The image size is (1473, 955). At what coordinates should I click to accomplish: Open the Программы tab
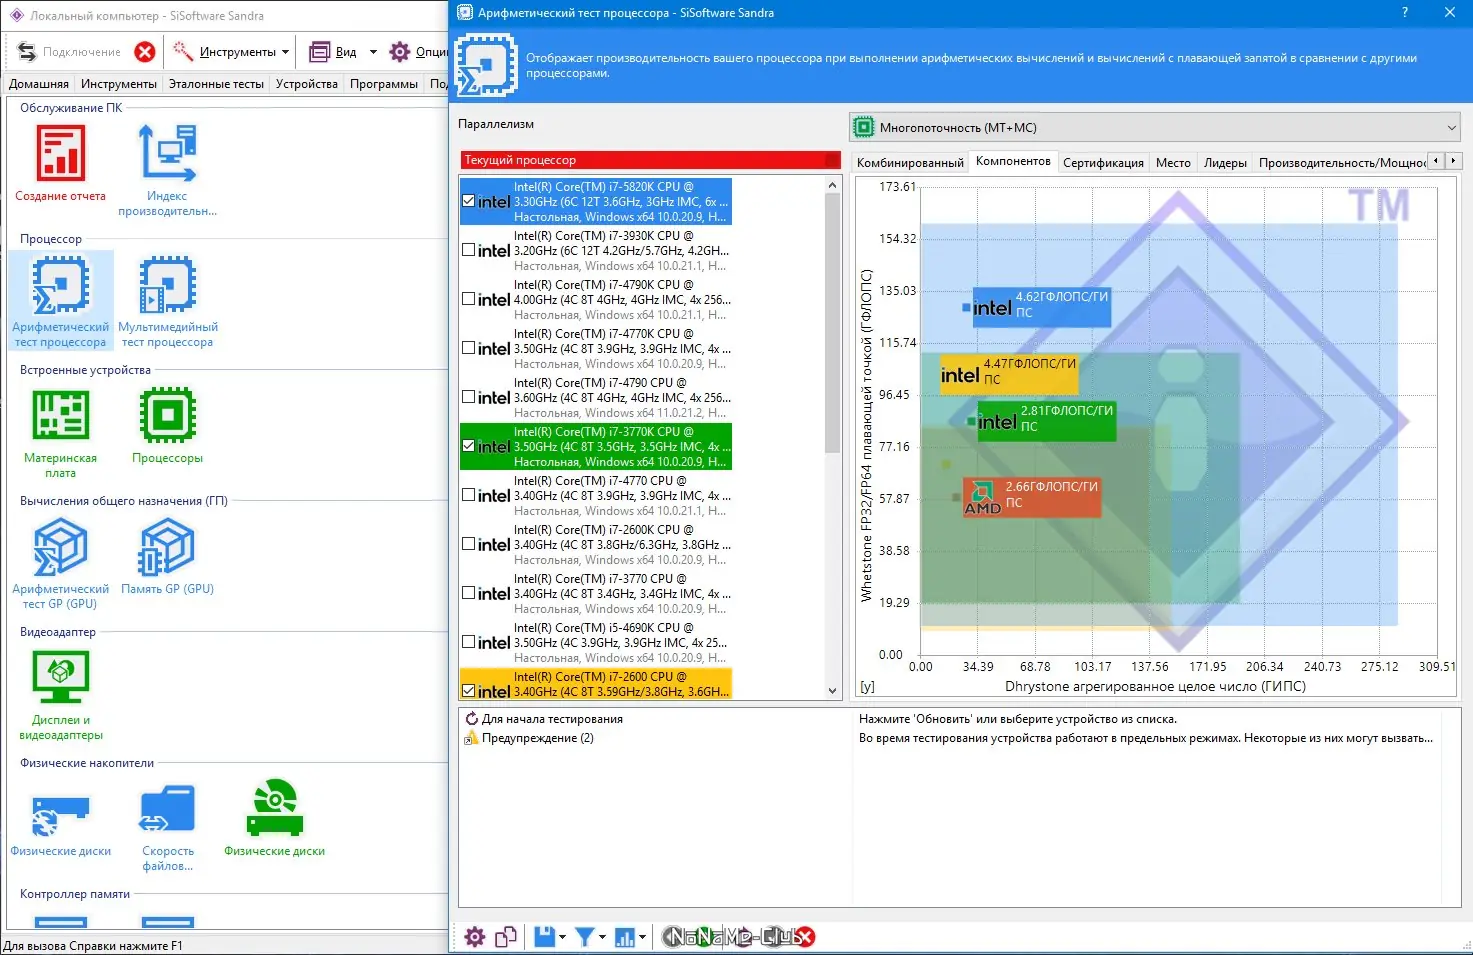384,84
